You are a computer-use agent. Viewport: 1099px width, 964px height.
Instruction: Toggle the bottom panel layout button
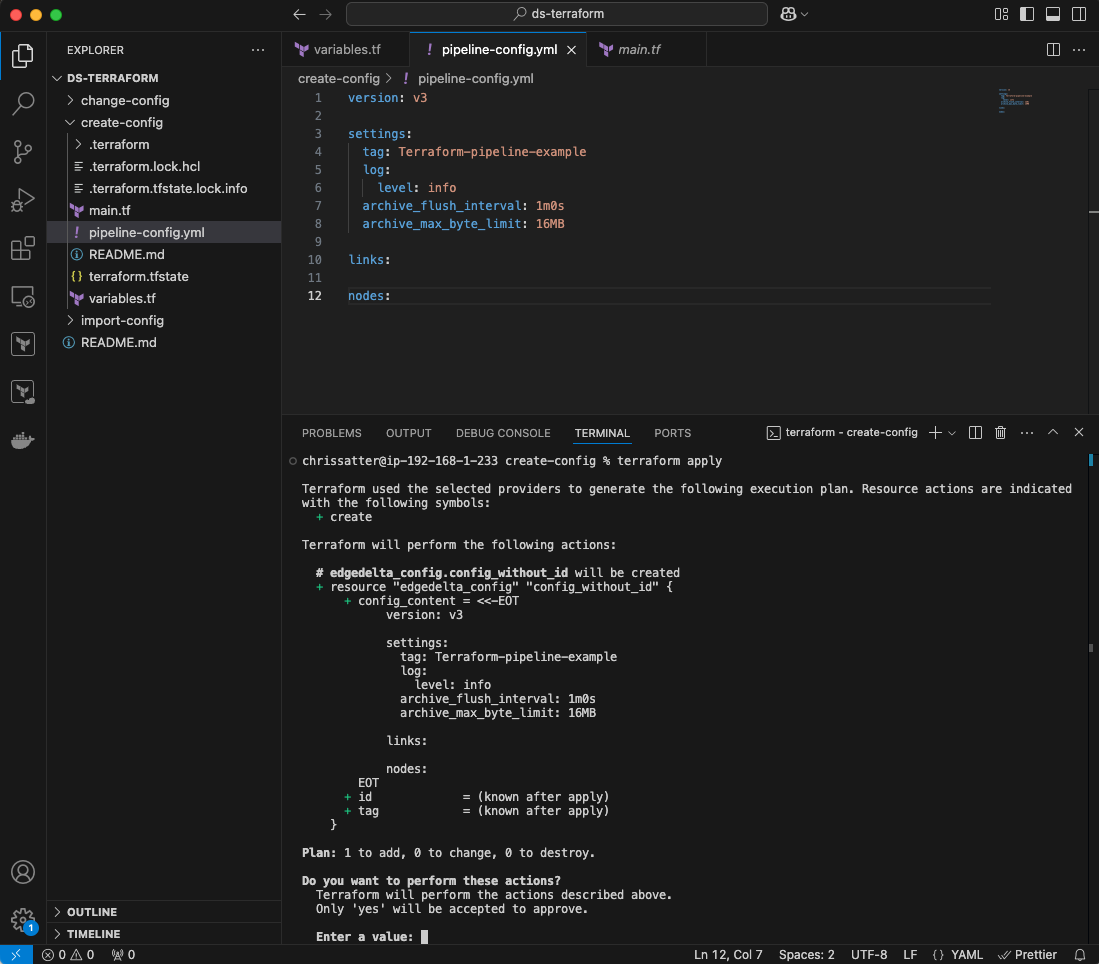point(1052,14)
